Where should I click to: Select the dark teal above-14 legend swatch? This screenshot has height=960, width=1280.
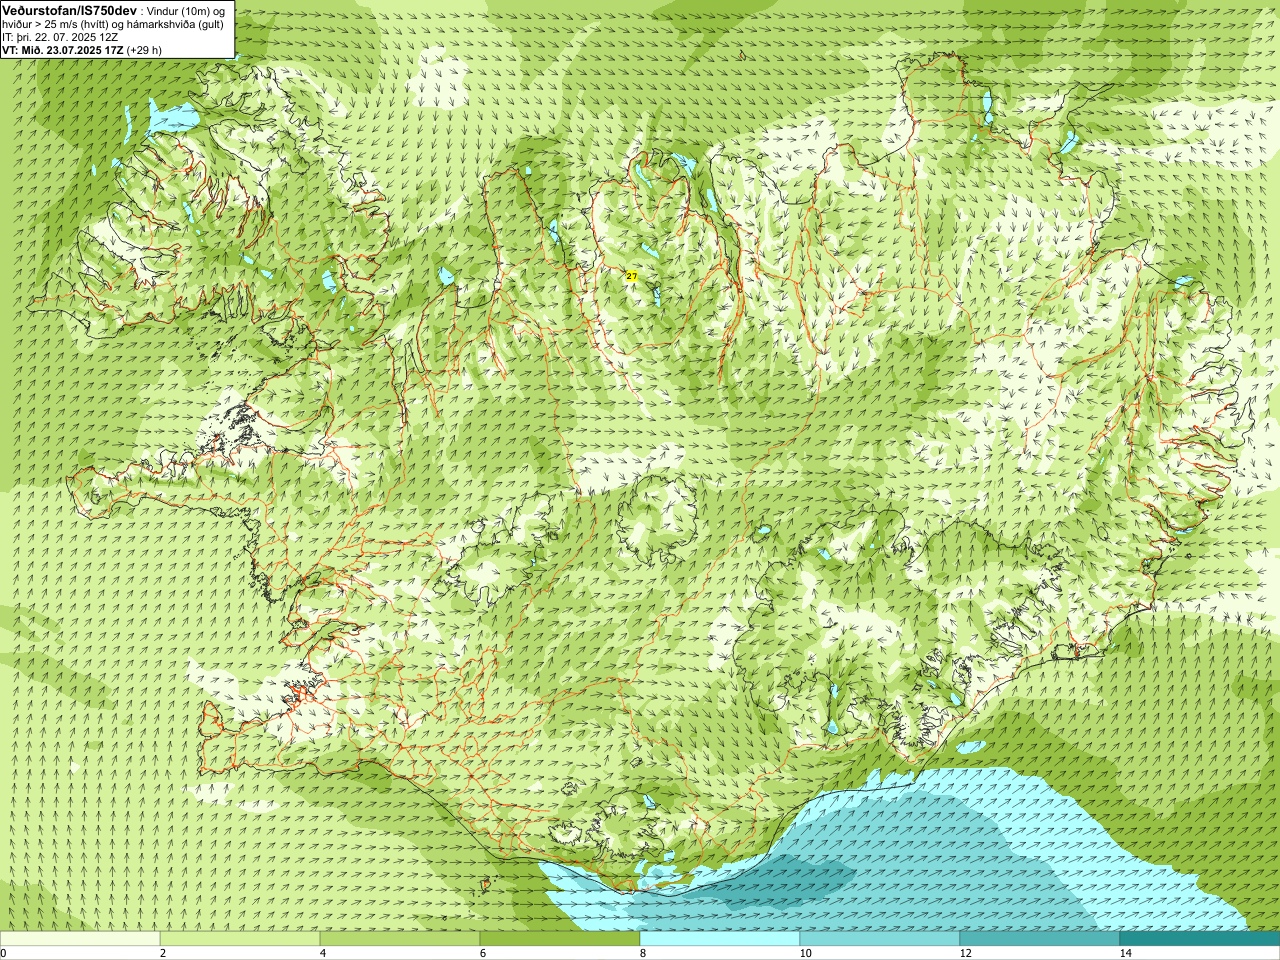[1200, 939]
